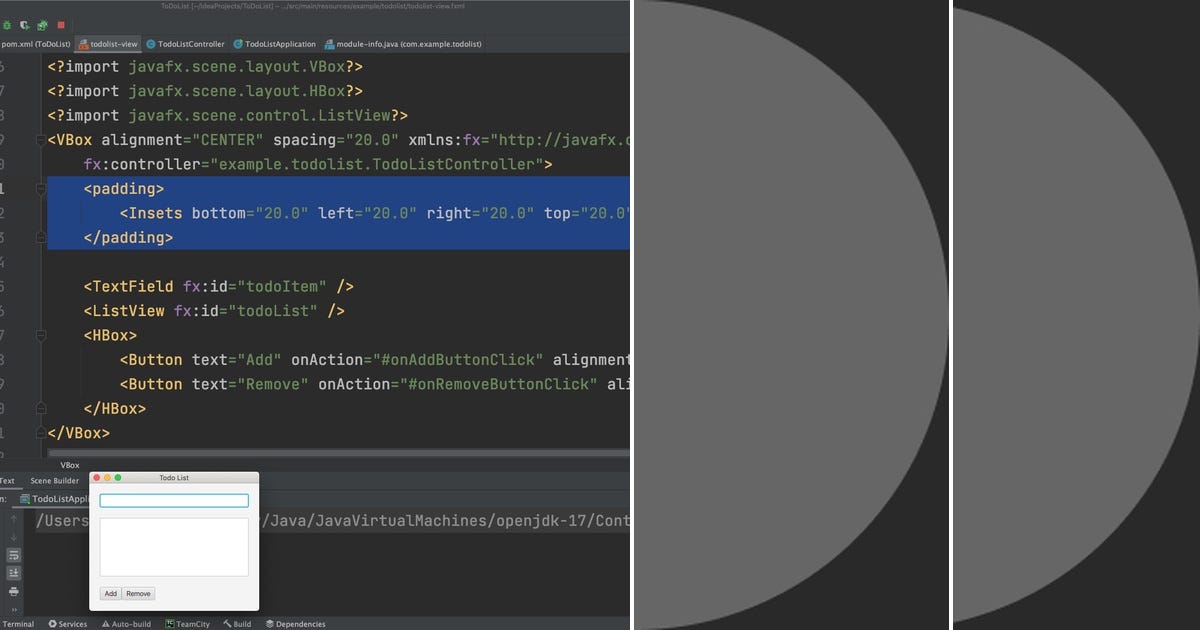Open the TeamCity tool window icon

[187, 623]
